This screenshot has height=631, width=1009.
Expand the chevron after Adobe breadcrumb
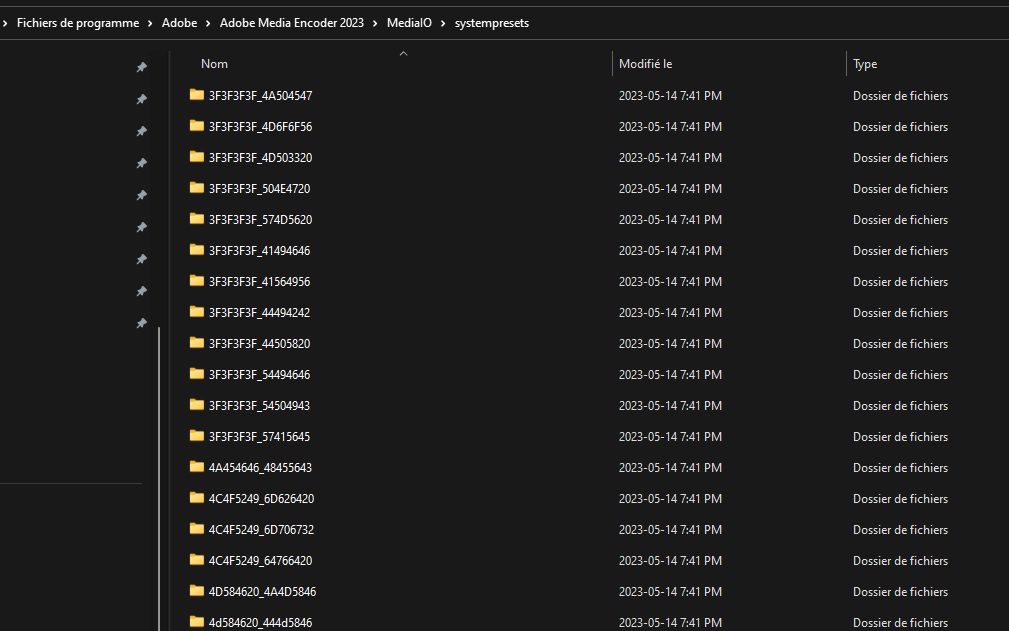point(208,23)
